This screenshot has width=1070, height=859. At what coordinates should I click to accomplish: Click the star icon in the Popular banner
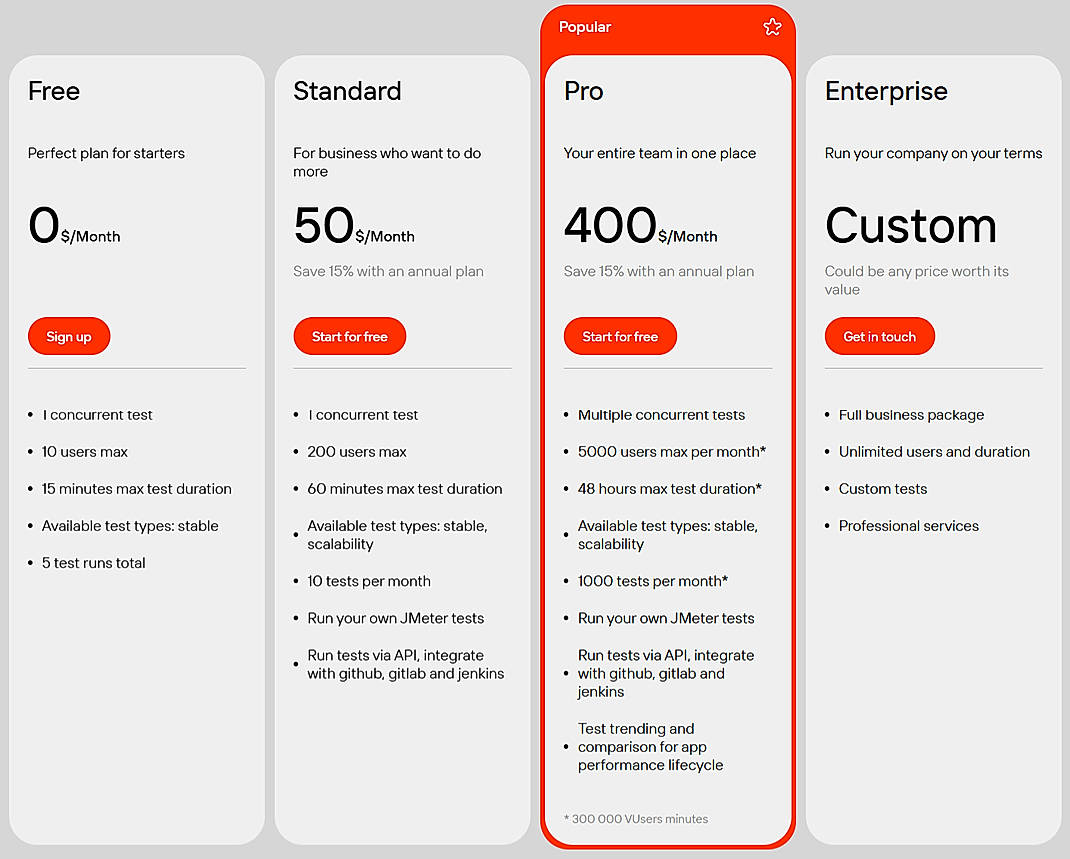click(772, 27)
